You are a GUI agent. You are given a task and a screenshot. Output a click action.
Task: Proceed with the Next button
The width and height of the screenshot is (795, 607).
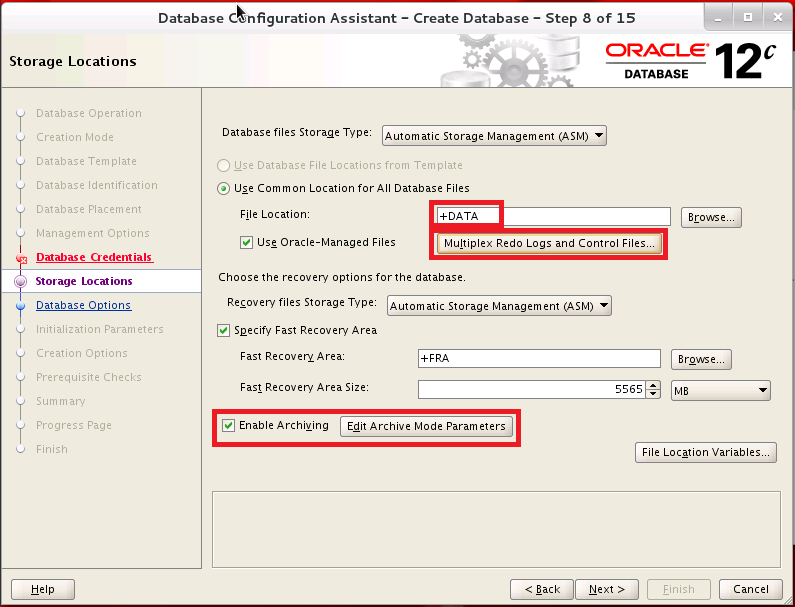tap(607, 589)
